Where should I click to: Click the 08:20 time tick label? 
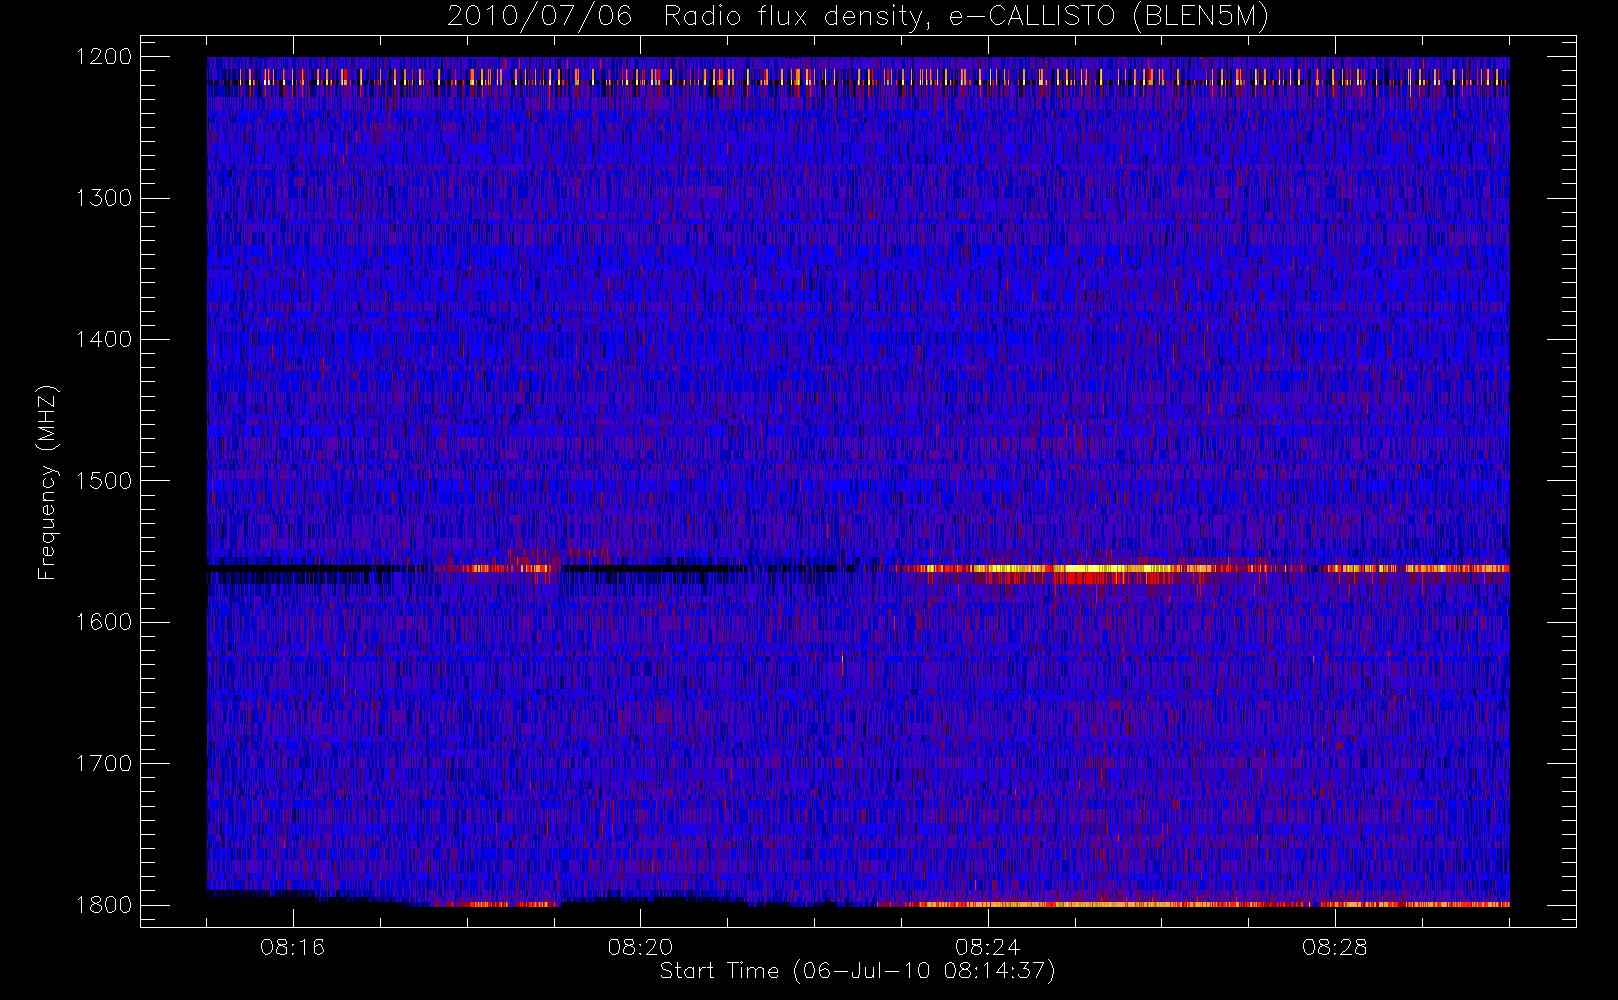(x=640, y=947)
